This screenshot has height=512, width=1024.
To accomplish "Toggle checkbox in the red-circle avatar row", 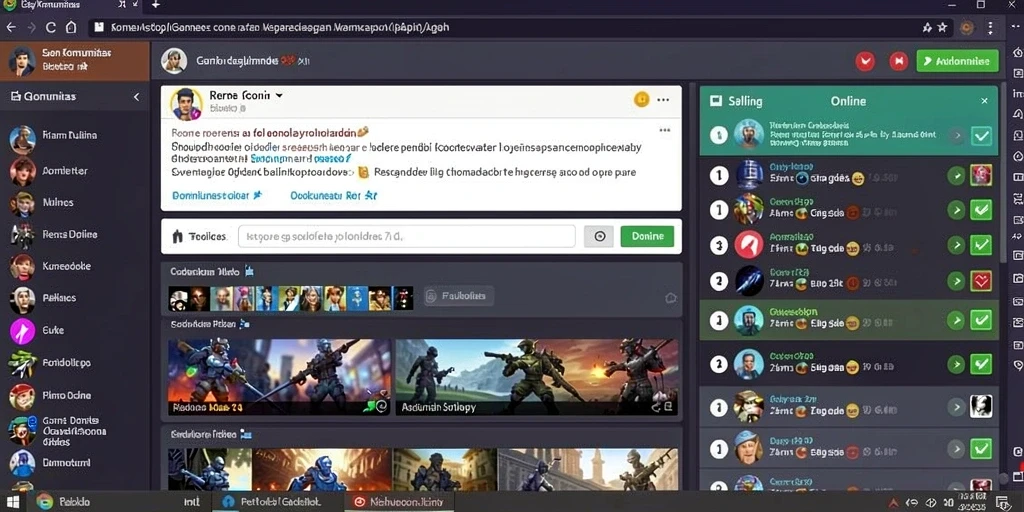I will [x=981, y=246].
